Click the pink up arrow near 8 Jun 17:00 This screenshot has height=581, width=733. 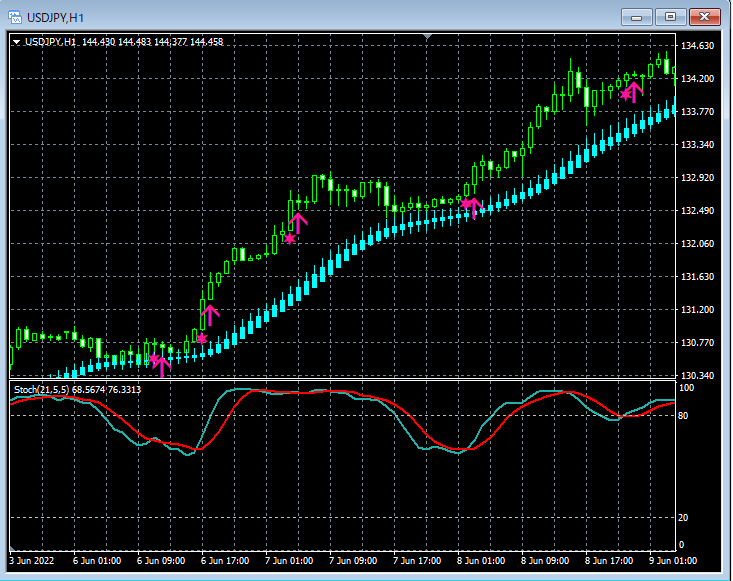click(634, 91)
